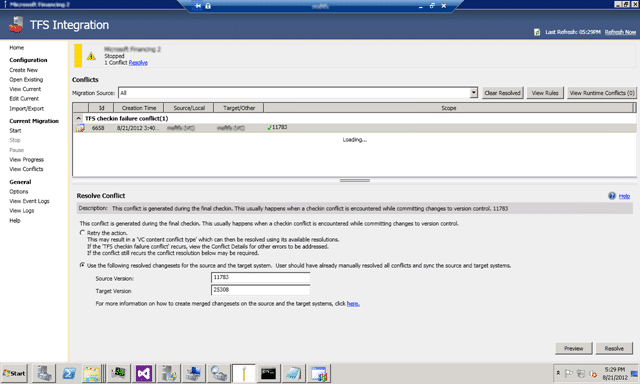Screen dimensions: 640x384
Task: Open the Command Prompt taskbar icon
Action: coord(269,373)
